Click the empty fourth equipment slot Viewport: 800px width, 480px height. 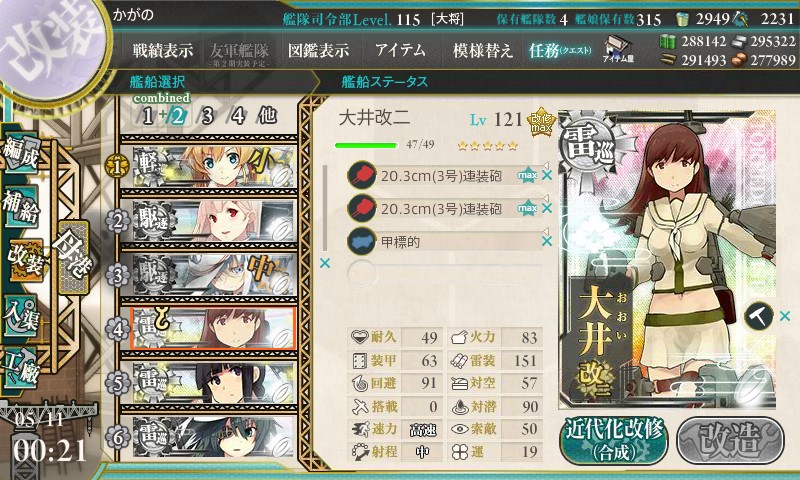point(444,274)
